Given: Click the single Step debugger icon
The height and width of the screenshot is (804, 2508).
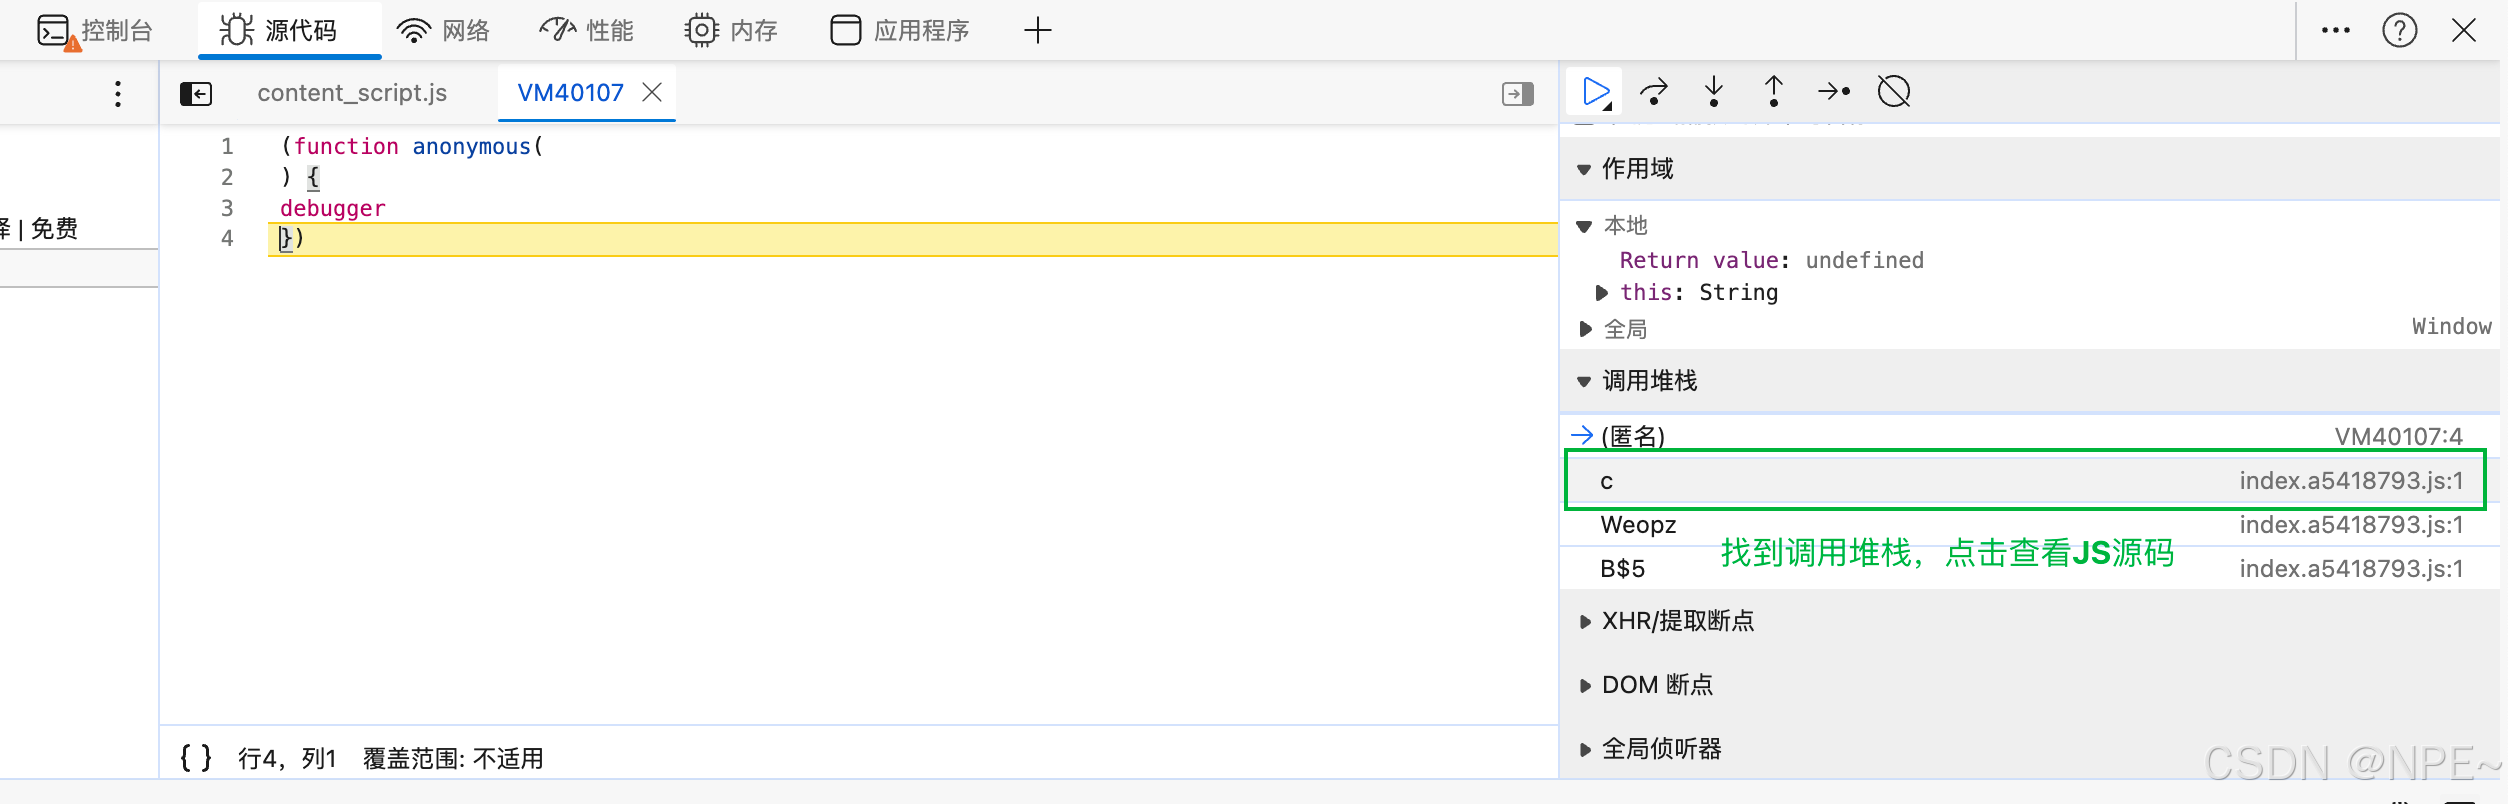Looking at the screenshot, I should [1834, 92].
